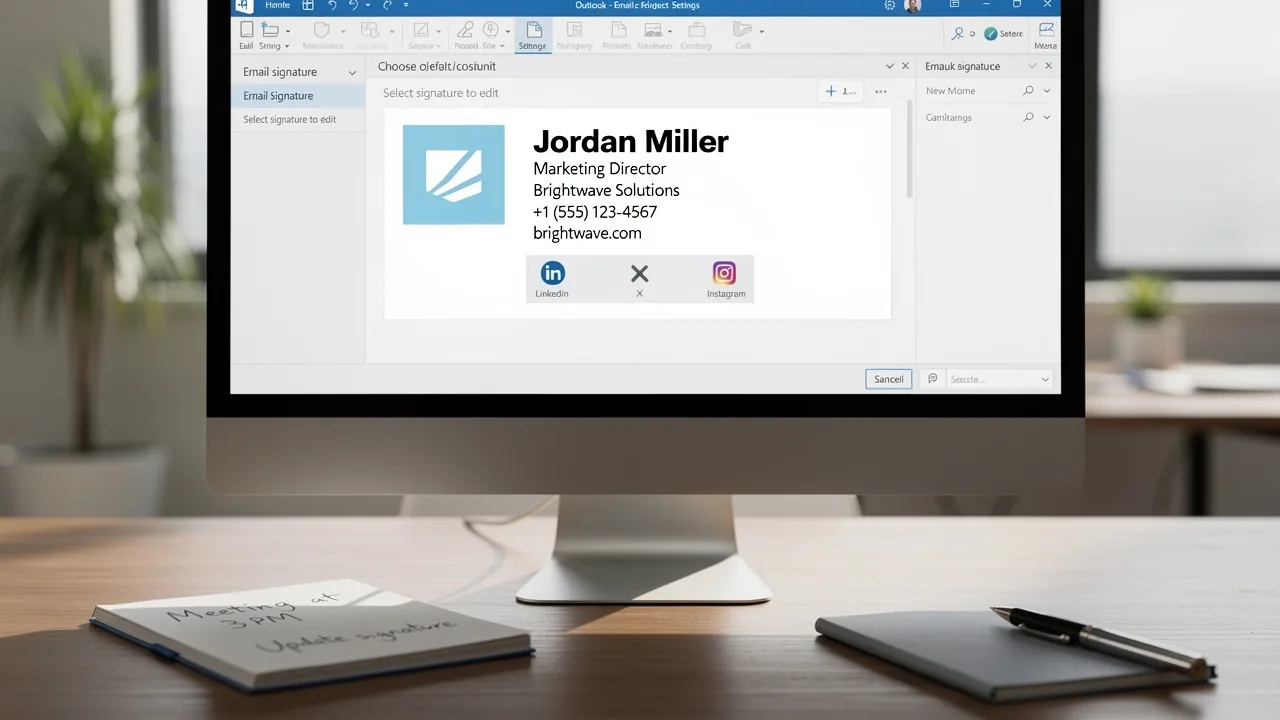Click the brightwave.com link
The height and width of the screenshot is (720, 1280).
587,233
